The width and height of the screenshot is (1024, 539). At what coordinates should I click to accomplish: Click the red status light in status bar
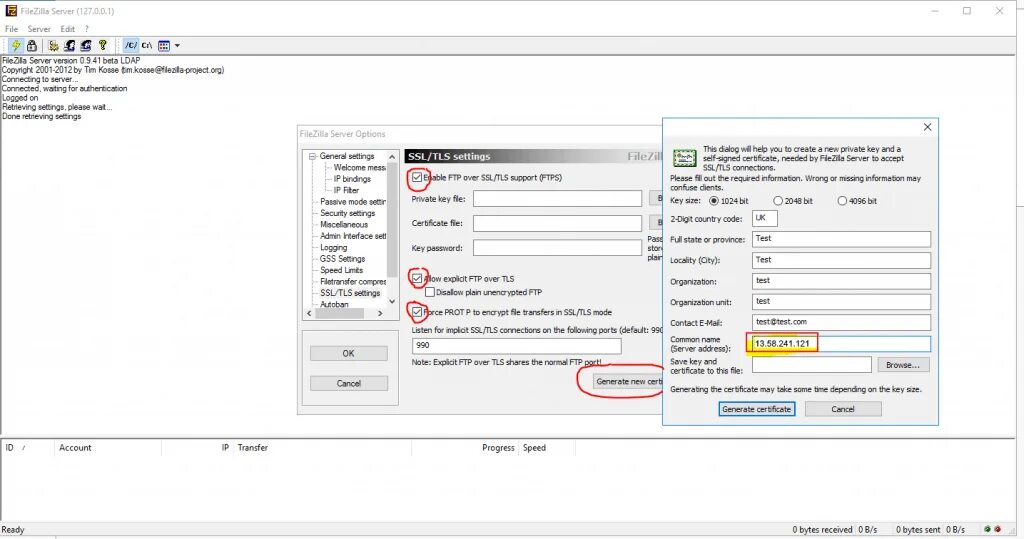click(x=997, y=529)
